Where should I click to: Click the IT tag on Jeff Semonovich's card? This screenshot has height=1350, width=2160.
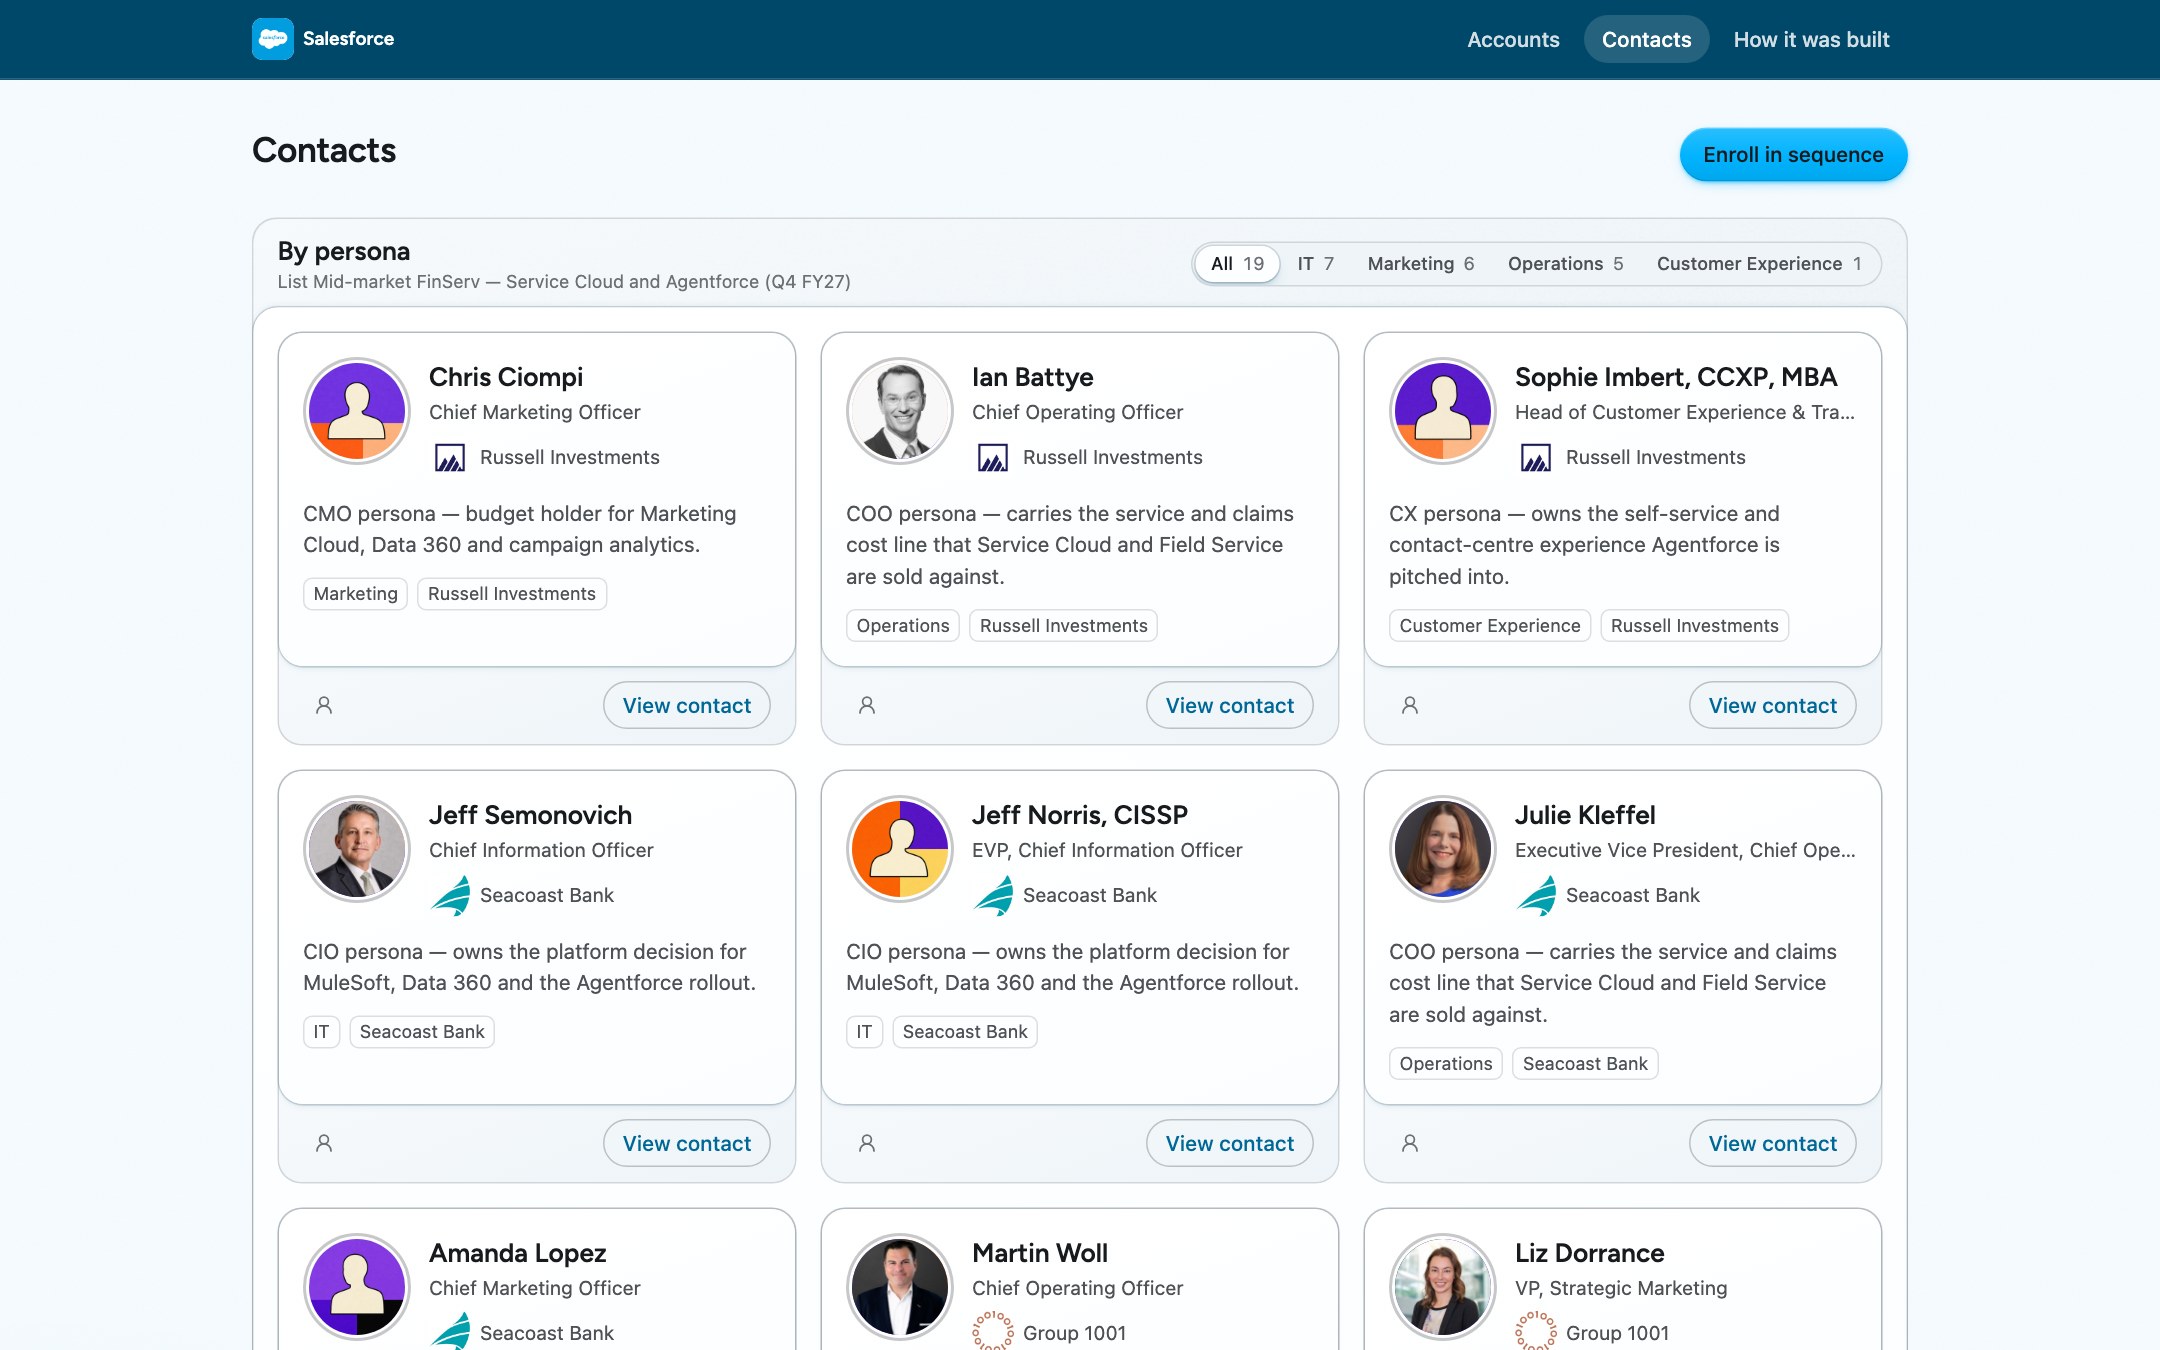pyautogui.click(x=321, y=1032)
